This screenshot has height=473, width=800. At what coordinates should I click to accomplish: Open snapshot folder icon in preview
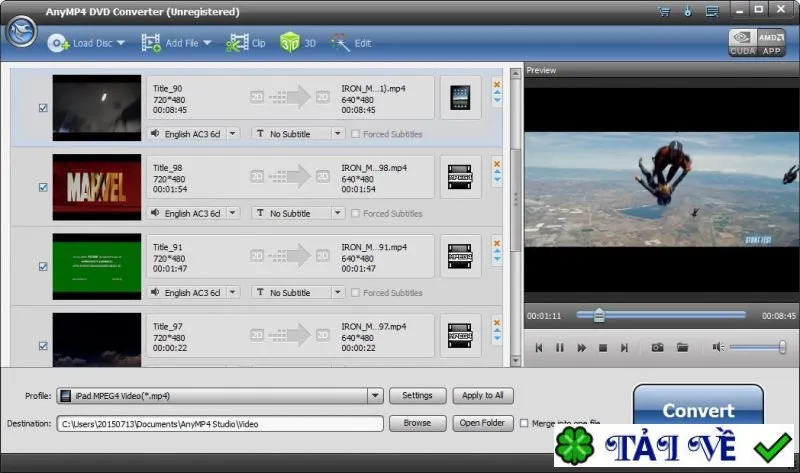682,348
